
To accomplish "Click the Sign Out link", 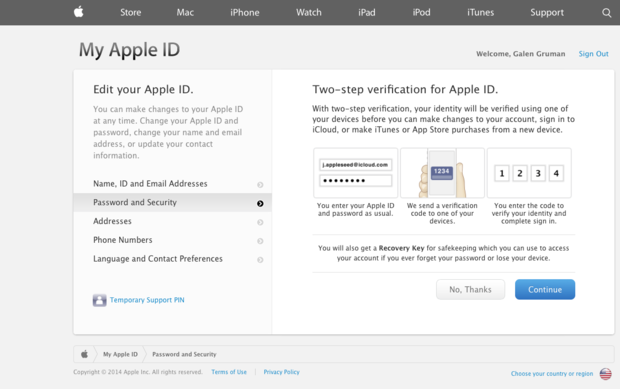I will [x=594, y=54].
